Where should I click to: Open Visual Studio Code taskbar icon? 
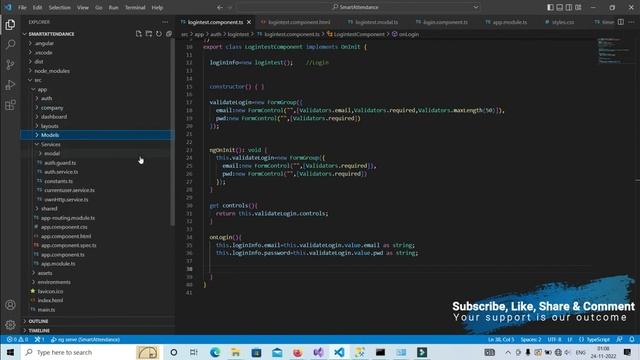(339, 352)
